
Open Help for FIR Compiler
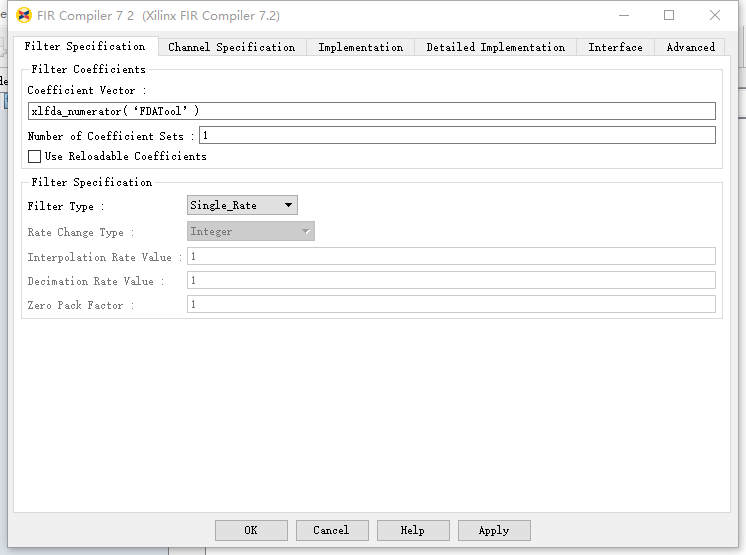[x=413, y=530]
